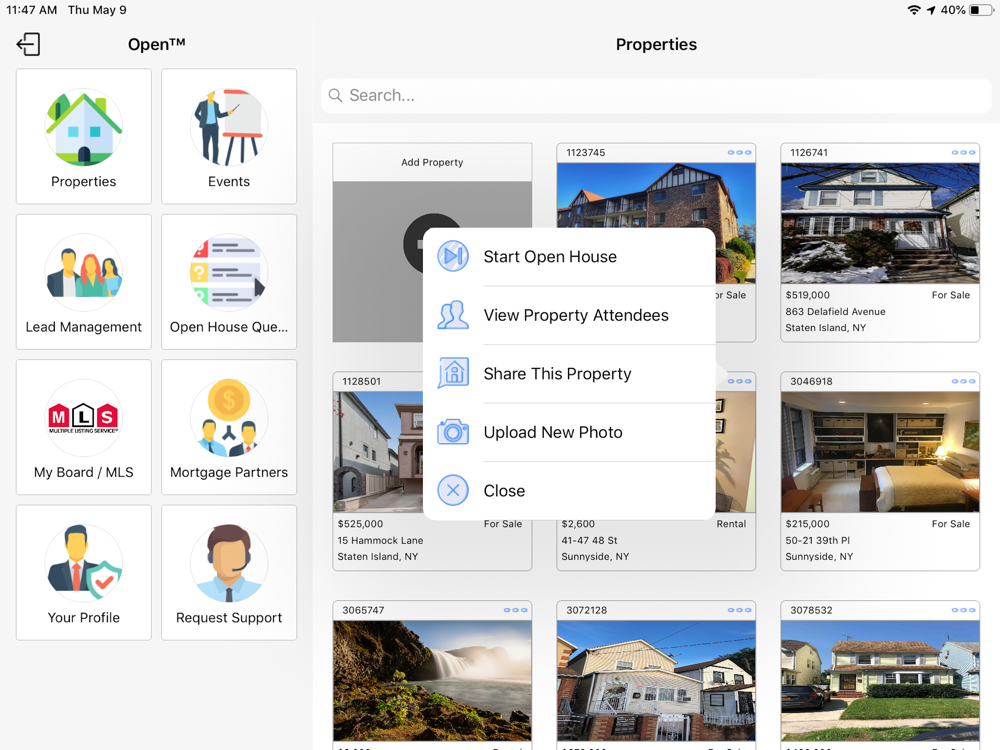This screenshot has height=750, width=1000.
Task: Tap the Wi-Fi status icon
Action: pos(914,10)
